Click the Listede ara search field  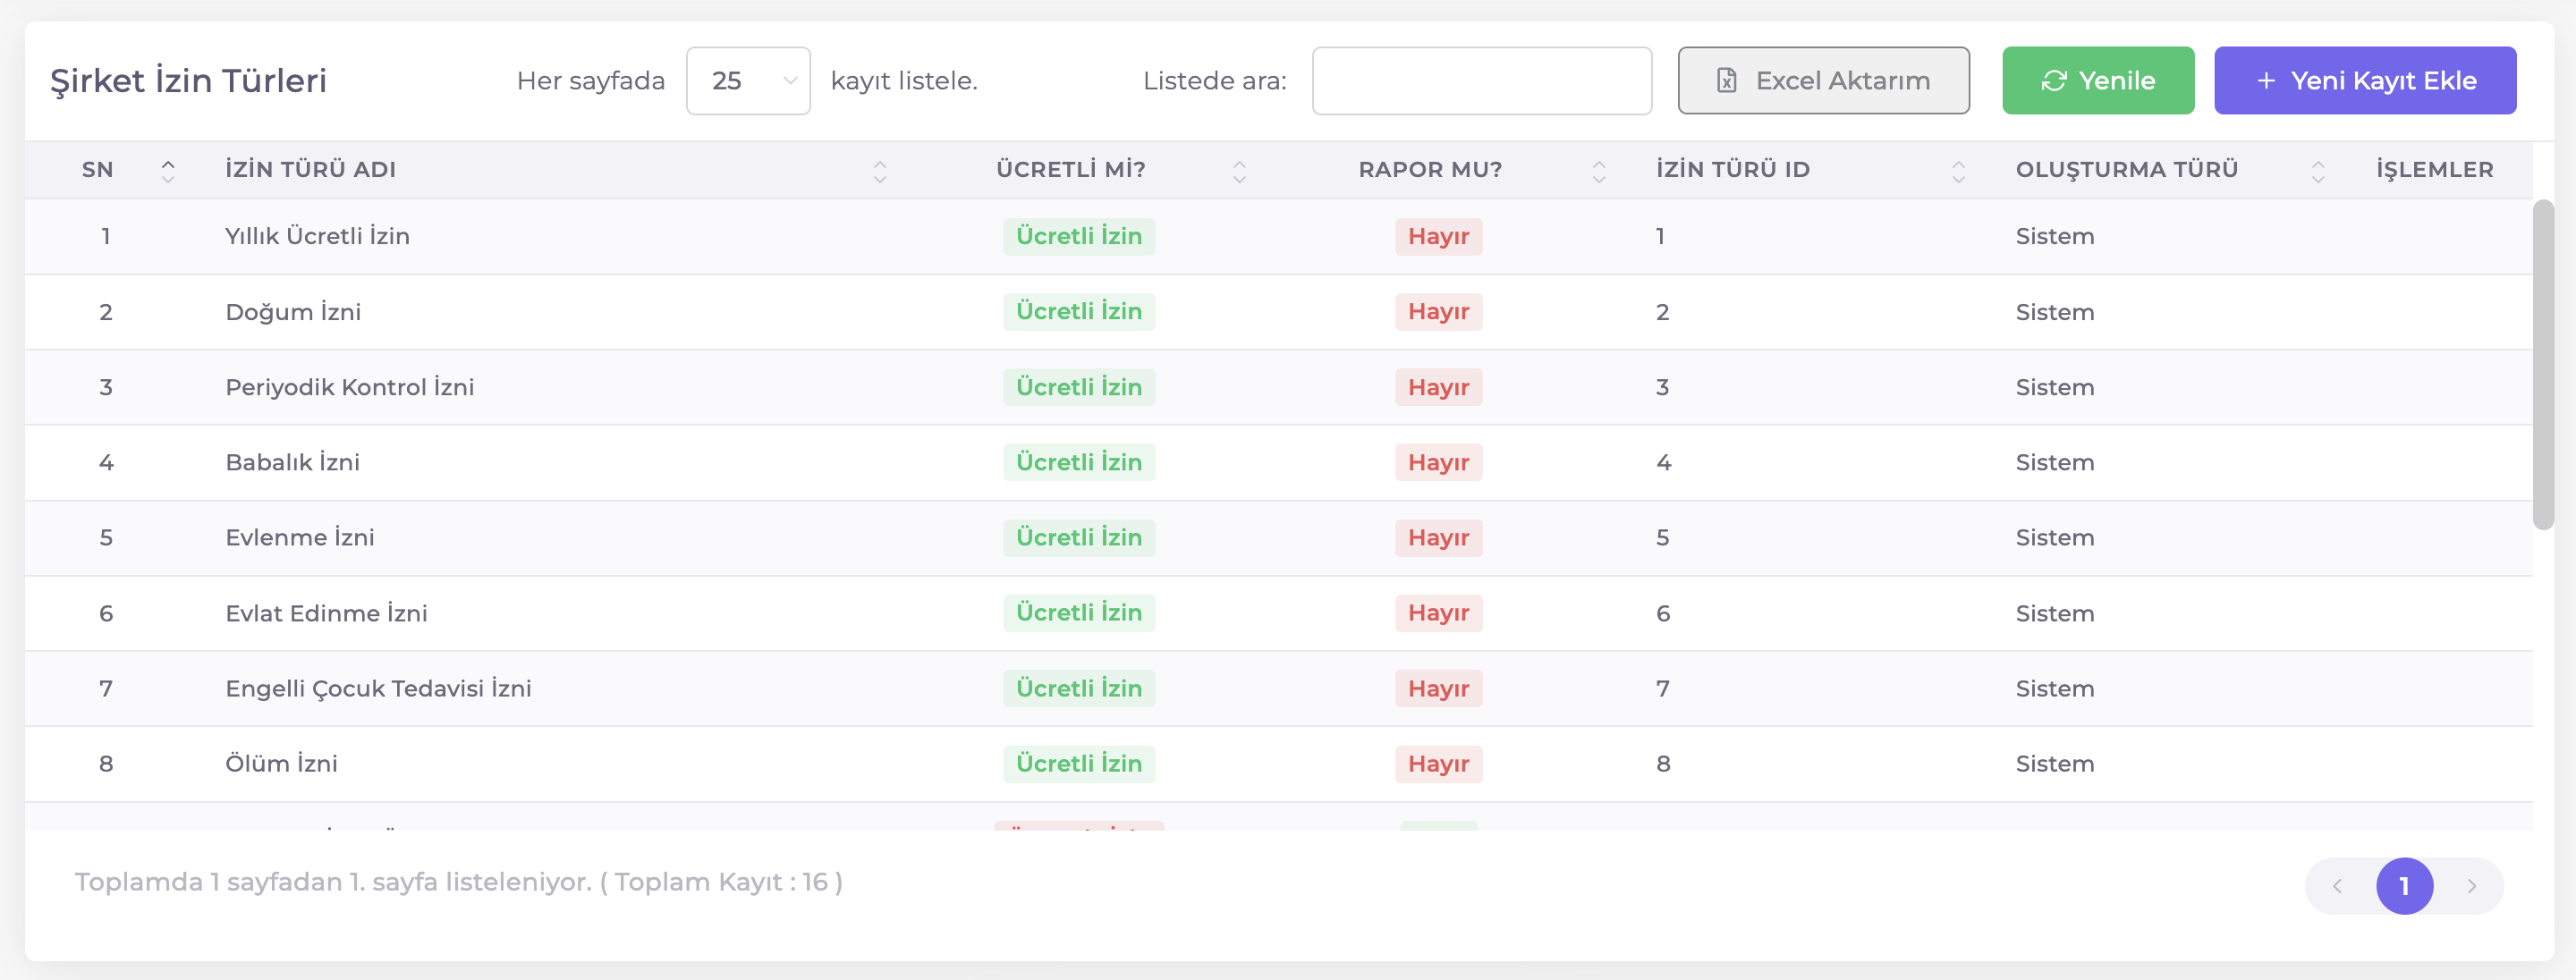pyautogui.click(x=1481, y=81)
